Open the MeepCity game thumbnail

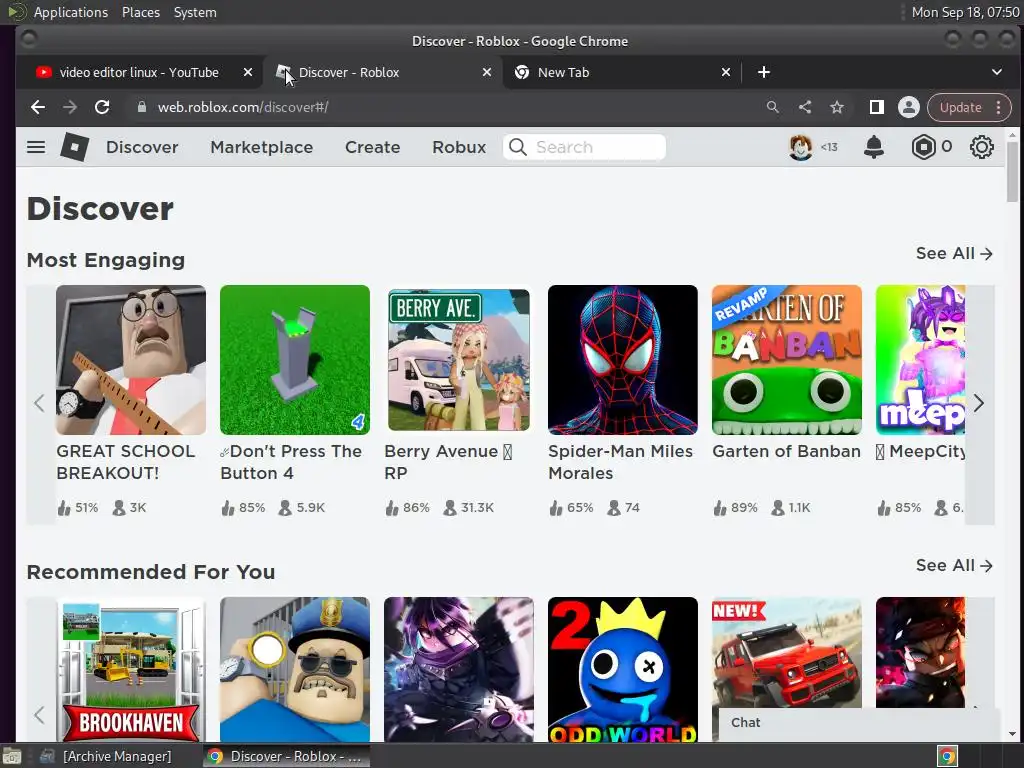(920, 360)
